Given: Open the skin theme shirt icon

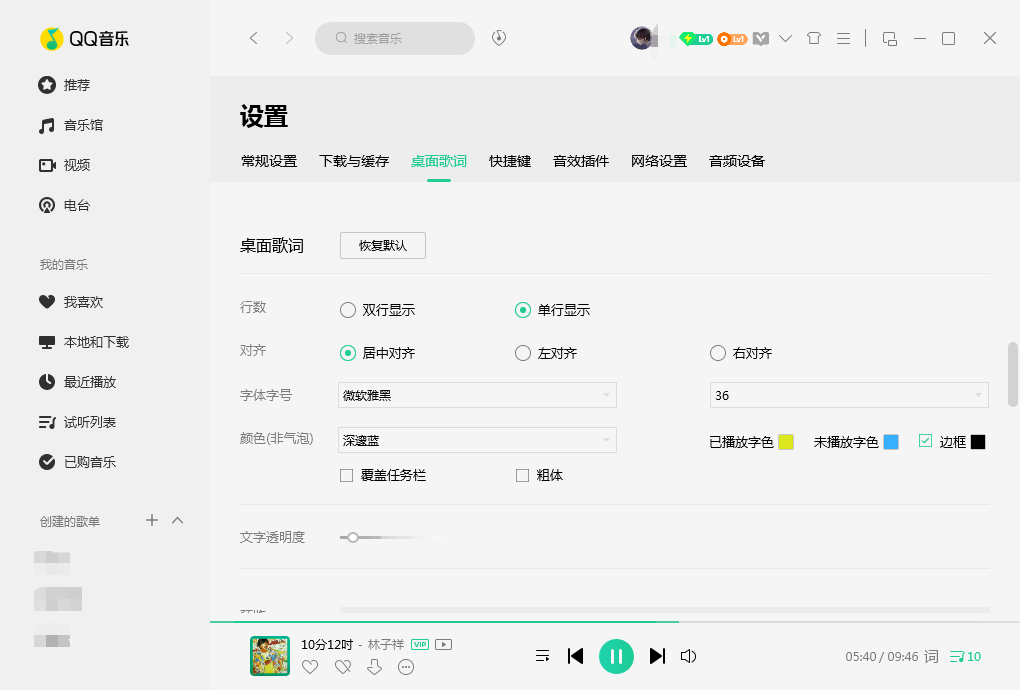Looking at the screenshot, I should point(813,38).
